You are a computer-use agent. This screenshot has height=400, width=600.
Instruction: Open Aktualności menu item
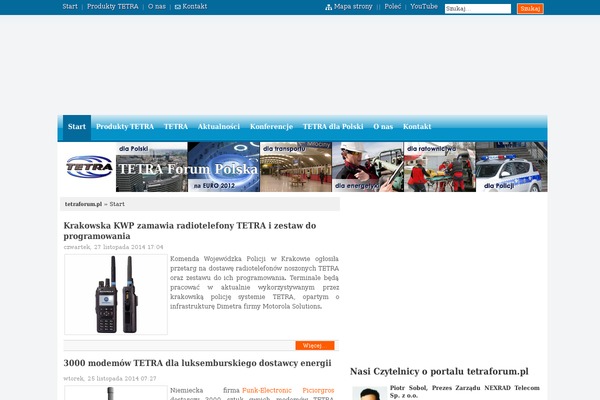point(218,127)
